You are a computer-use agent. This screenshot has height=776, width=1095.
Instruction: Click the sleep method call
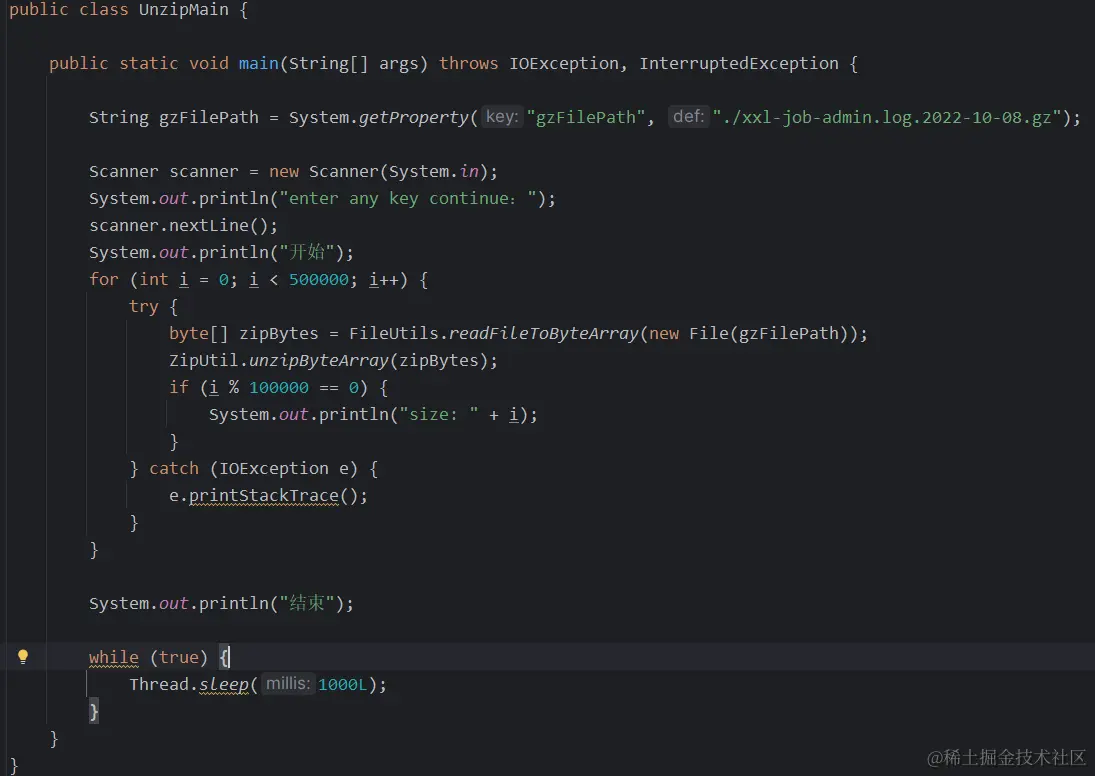point(223,685)
